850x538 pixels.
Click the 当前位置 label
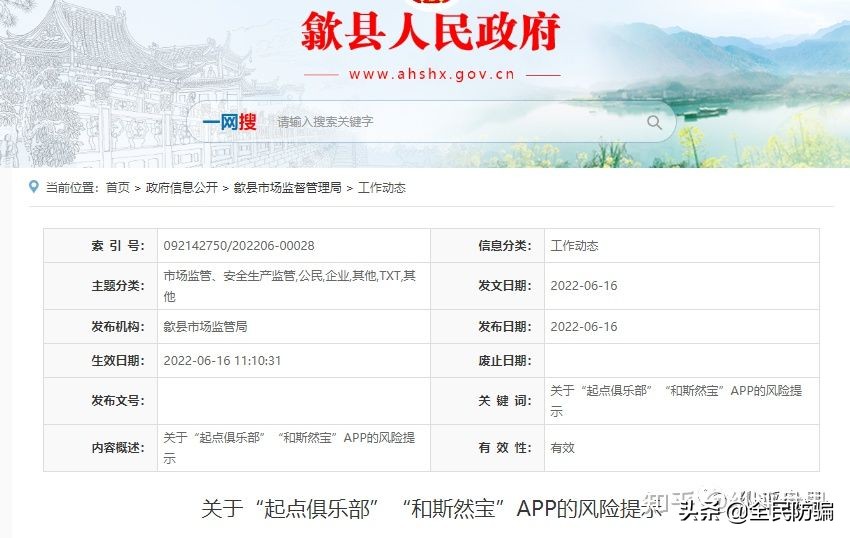pyautogui.click(x=72, y=188)
